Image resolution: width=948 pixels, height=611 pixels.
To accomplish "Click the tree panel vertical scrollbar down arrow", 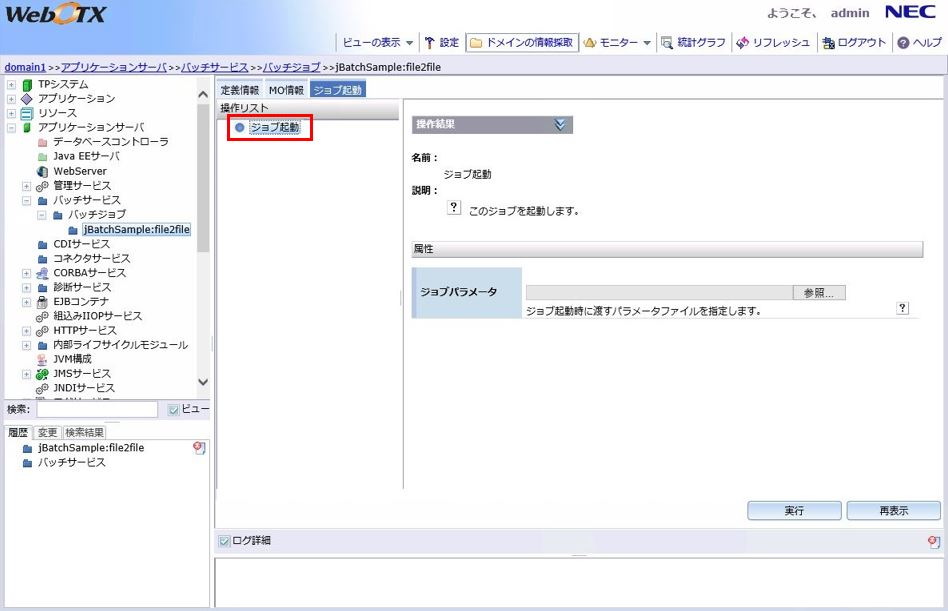I will (x=203, y=381).
